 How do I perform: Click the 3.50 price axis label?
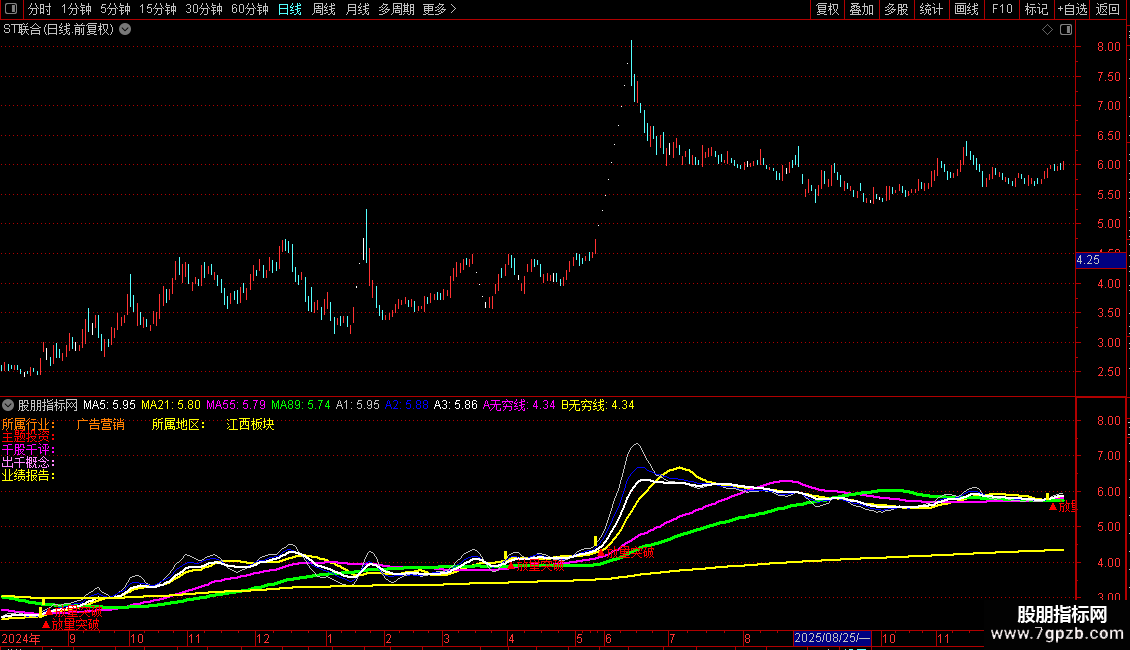point(1108,313)
